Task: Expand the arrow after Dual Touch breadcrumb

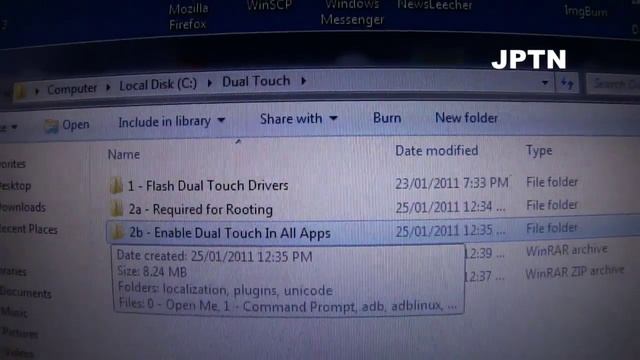Action: [x=303, y=81]
